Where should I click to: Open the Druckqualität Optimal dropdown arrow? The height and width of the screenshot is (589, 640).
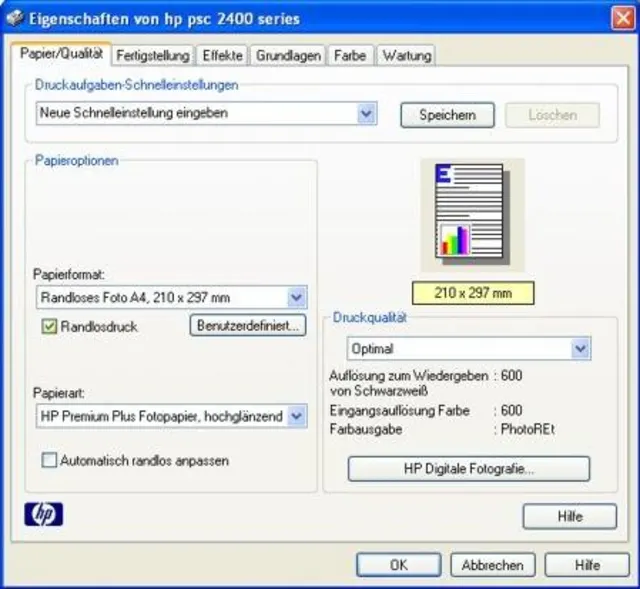click(580, 349)
